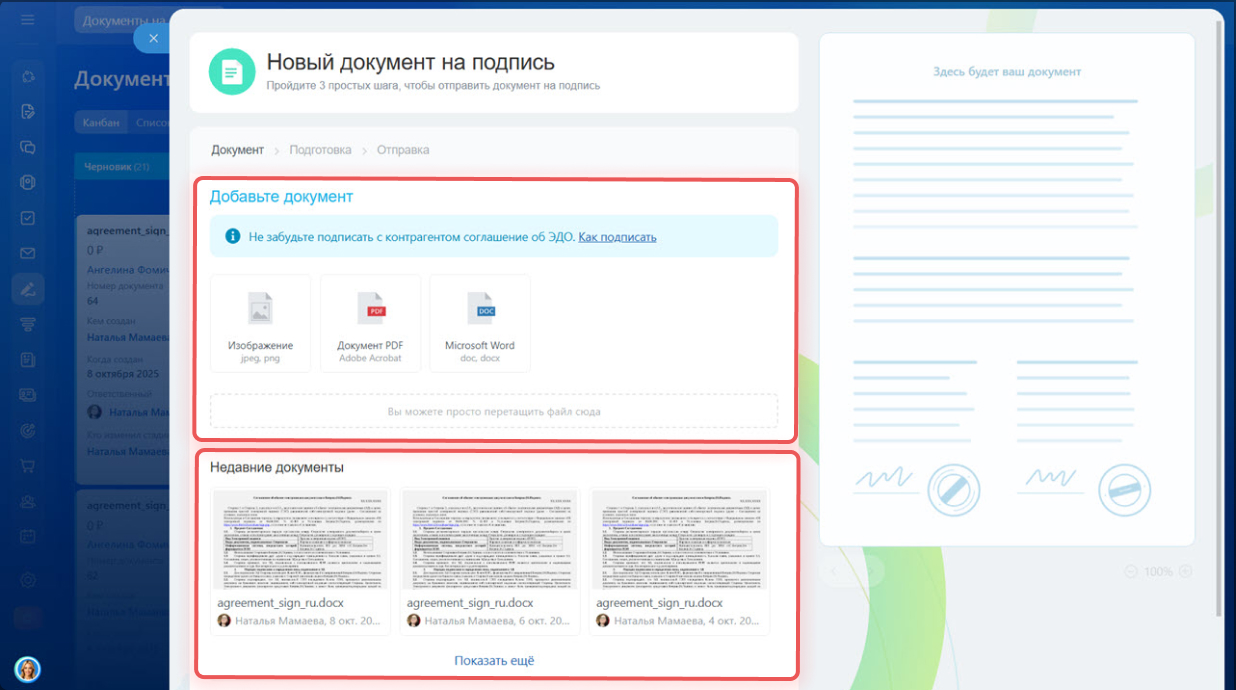Go to the Подготовка step
The height and width of the screenshot is (690, 1236).
tap(320, 150)
